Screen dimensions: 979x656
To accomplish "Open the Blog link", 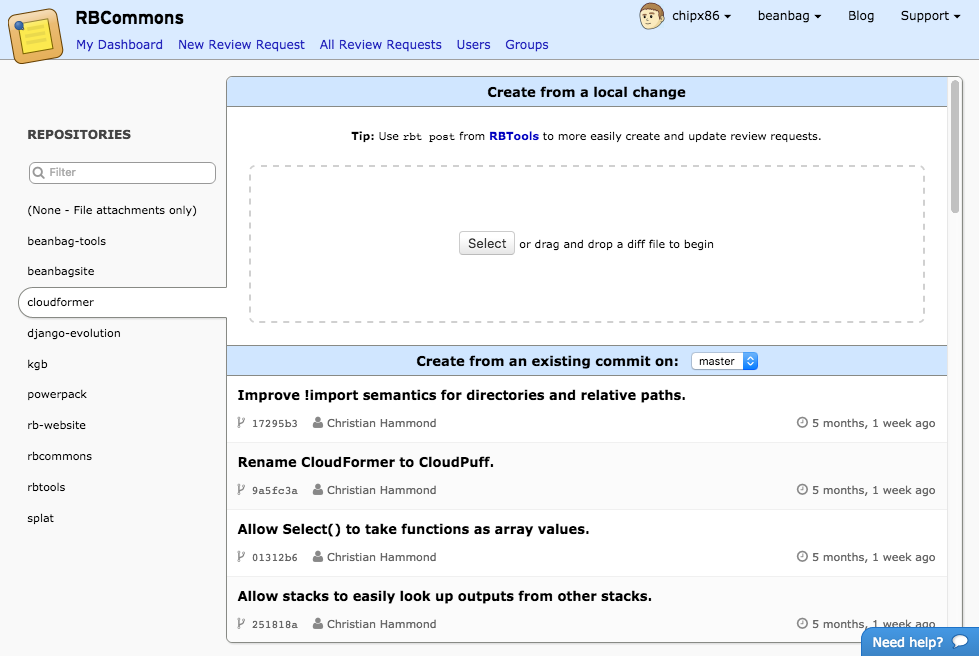I will pyautogui.click(x=861, y=16).
